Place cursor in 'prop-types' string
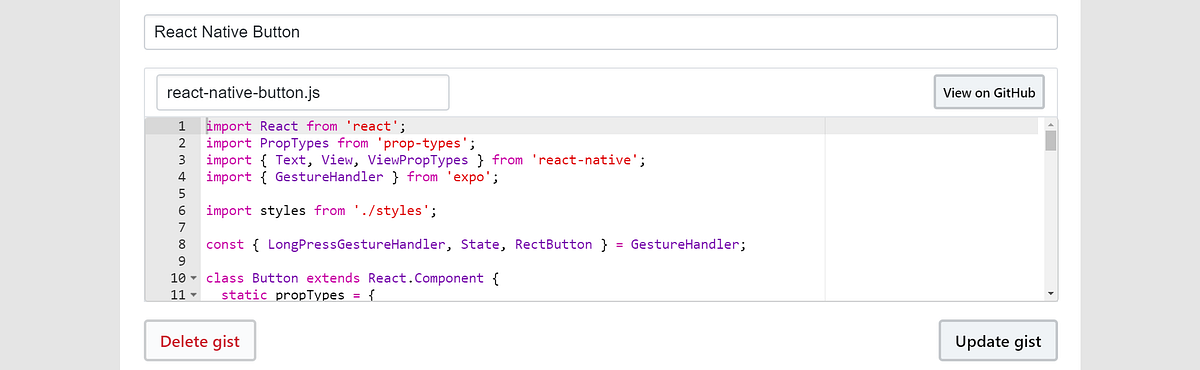 click(422, 143)
